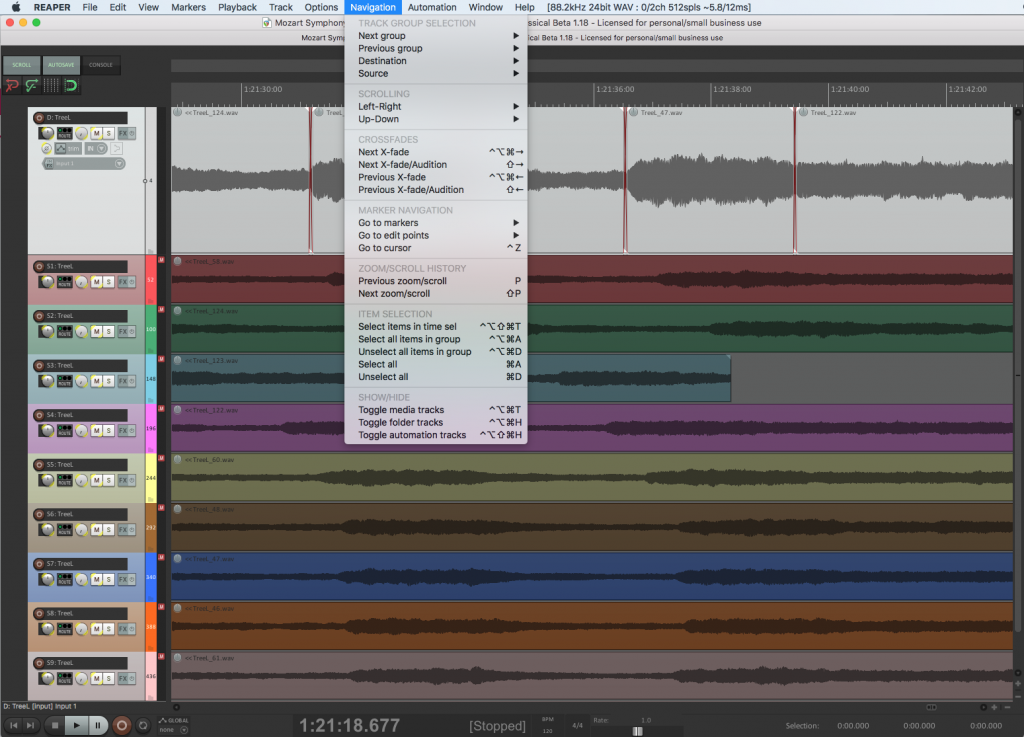Click the red Record transport button

[121, 725]
